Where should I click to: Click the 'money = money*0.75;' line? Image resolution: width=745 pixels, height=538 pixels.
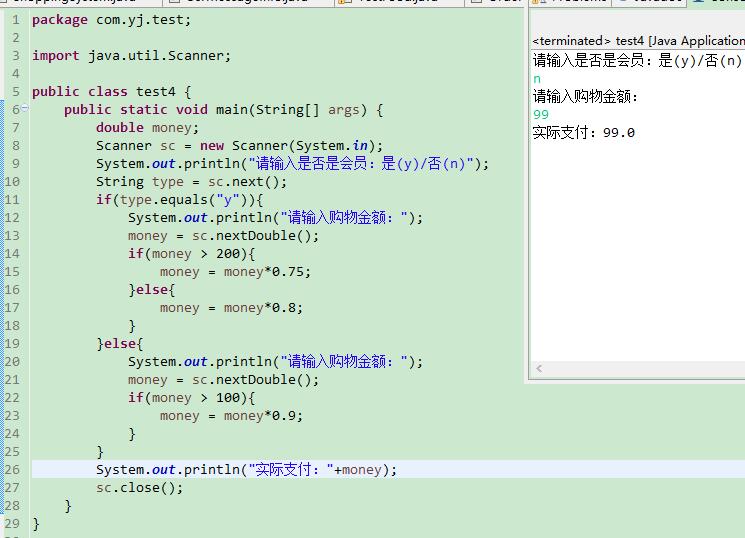click(235, 272)
